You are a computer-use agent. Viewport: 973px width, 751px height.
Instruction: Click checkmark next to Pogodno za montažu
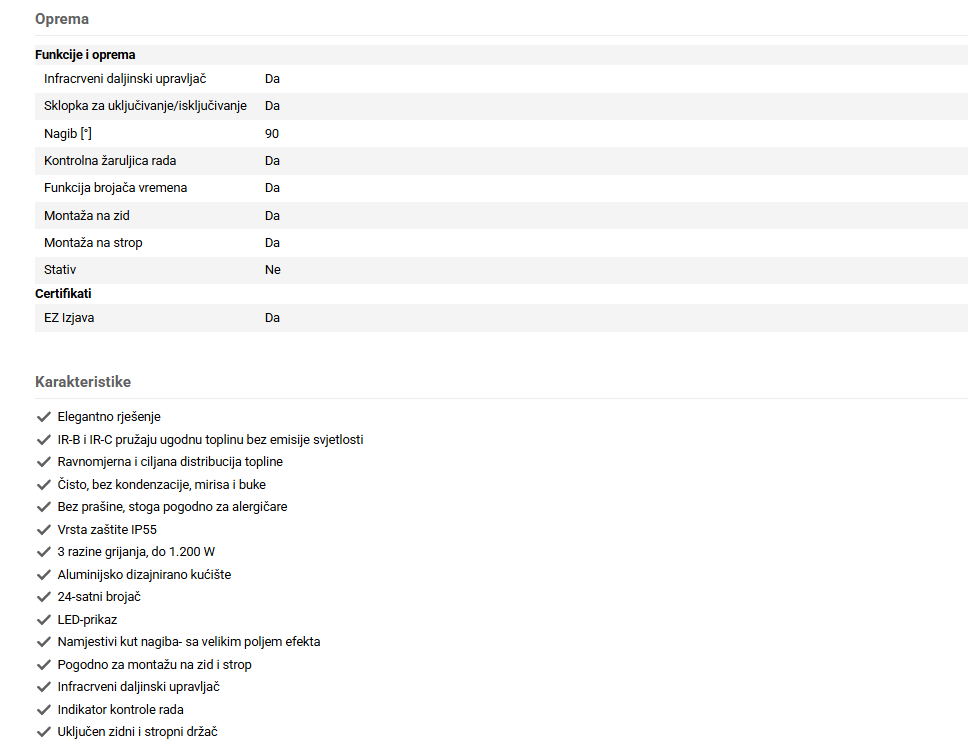43,665
